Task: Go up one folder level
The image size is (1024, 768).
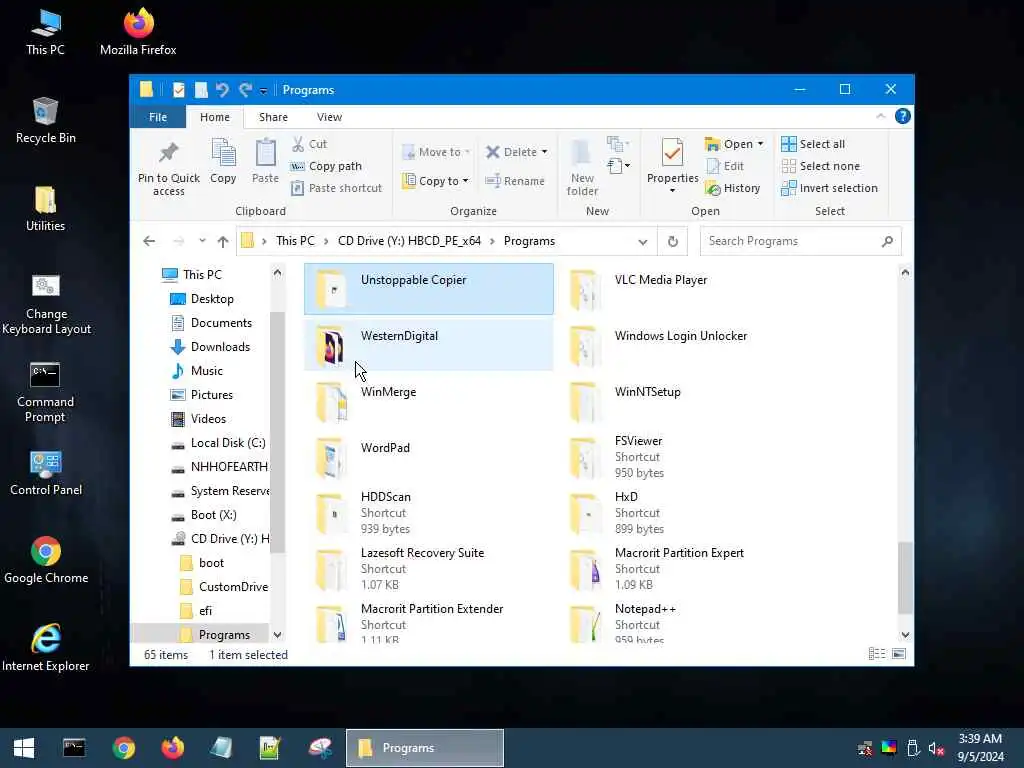Action: (x=223, y=242)
